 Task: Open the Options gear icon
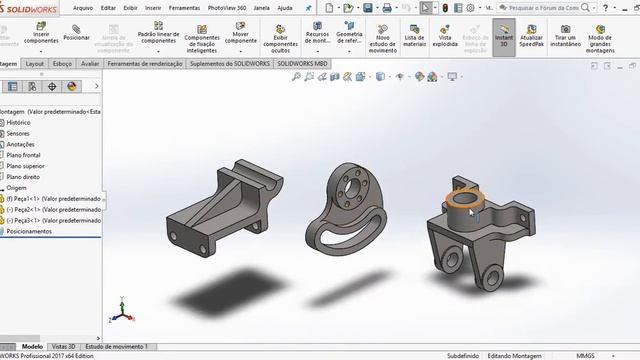pos(470,8)
